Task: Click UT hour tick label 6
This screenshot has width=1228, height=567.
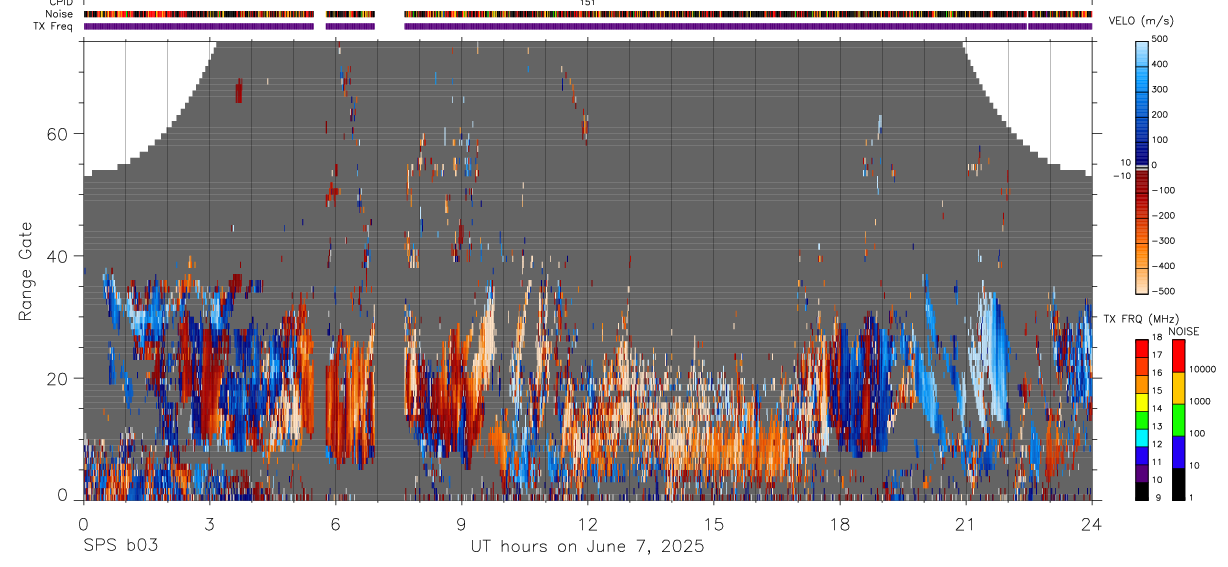Action: point(336,523)
